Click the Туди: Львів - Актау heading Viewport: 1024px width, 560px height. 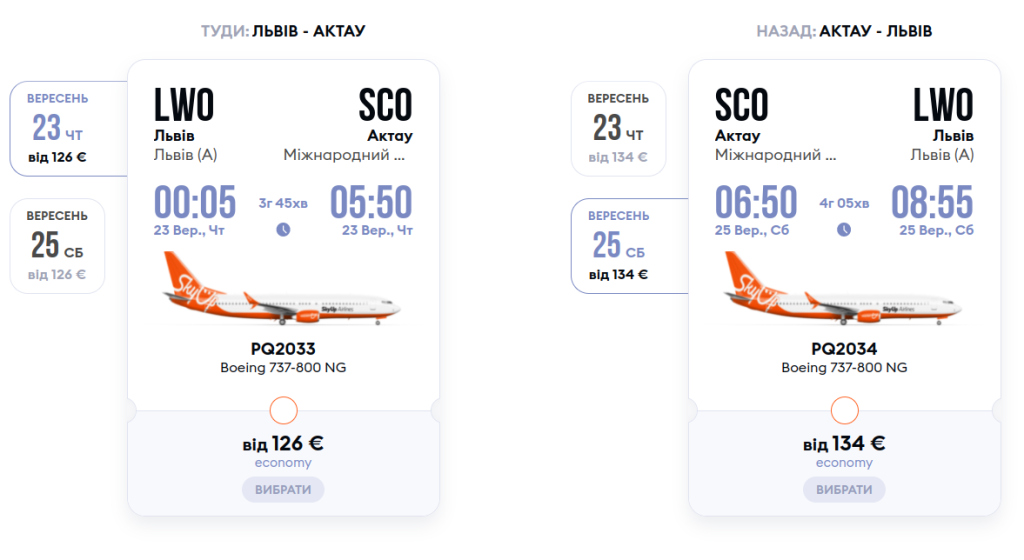pos(283,31)
